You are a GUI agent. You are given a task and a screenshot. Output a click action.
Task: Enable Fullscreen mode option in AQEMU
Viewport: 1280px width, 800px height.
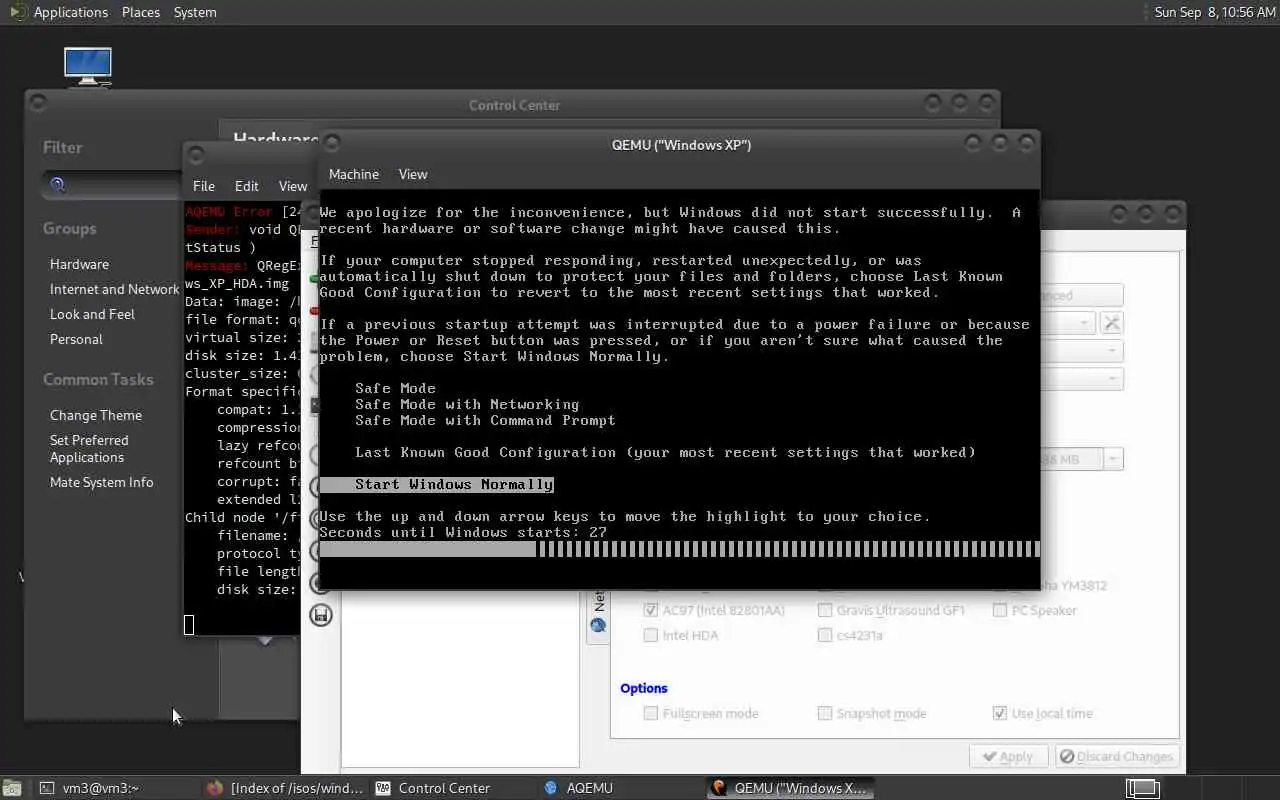click(x=652, y=713)
